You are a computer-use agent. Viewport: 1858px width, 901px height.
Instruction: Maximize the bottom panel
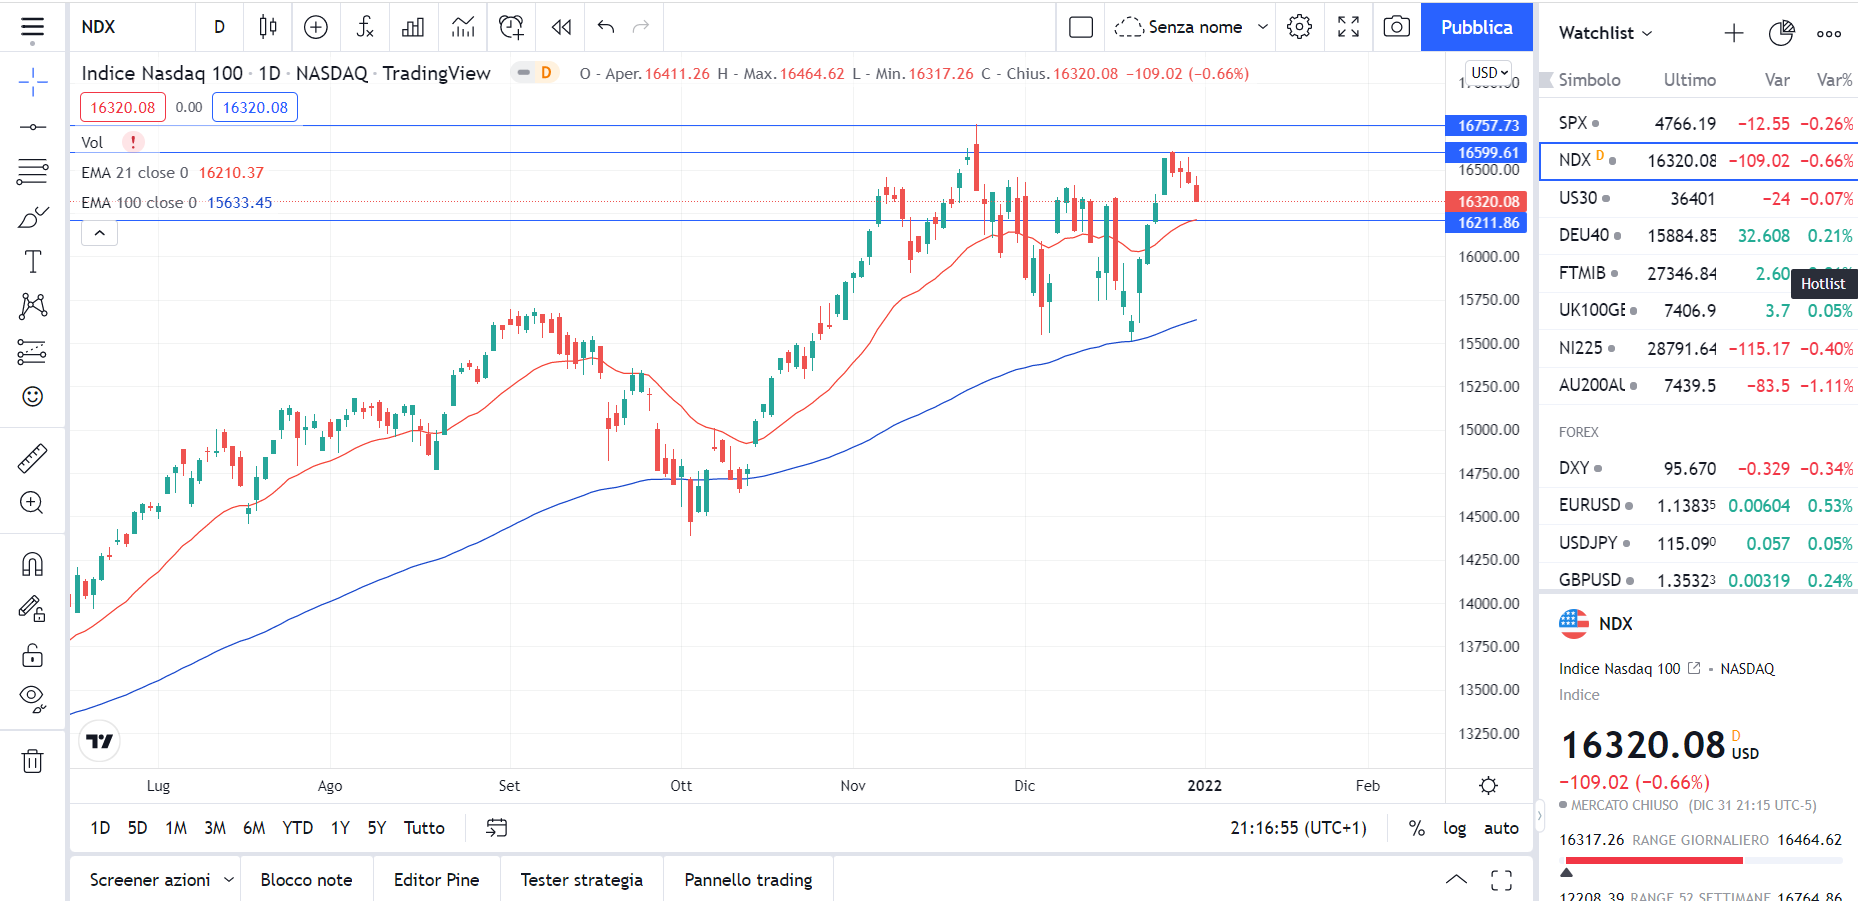pos(1501,880)
